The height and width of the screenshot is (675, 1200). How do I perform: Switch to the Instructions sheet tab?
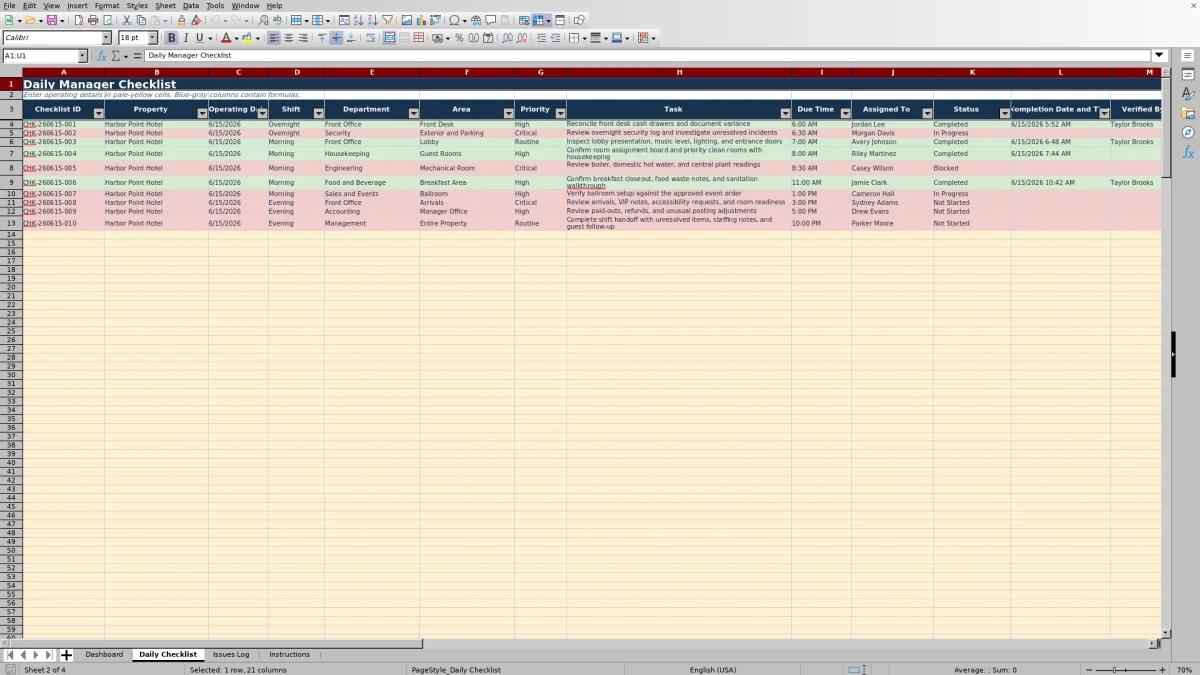point(289,655)
